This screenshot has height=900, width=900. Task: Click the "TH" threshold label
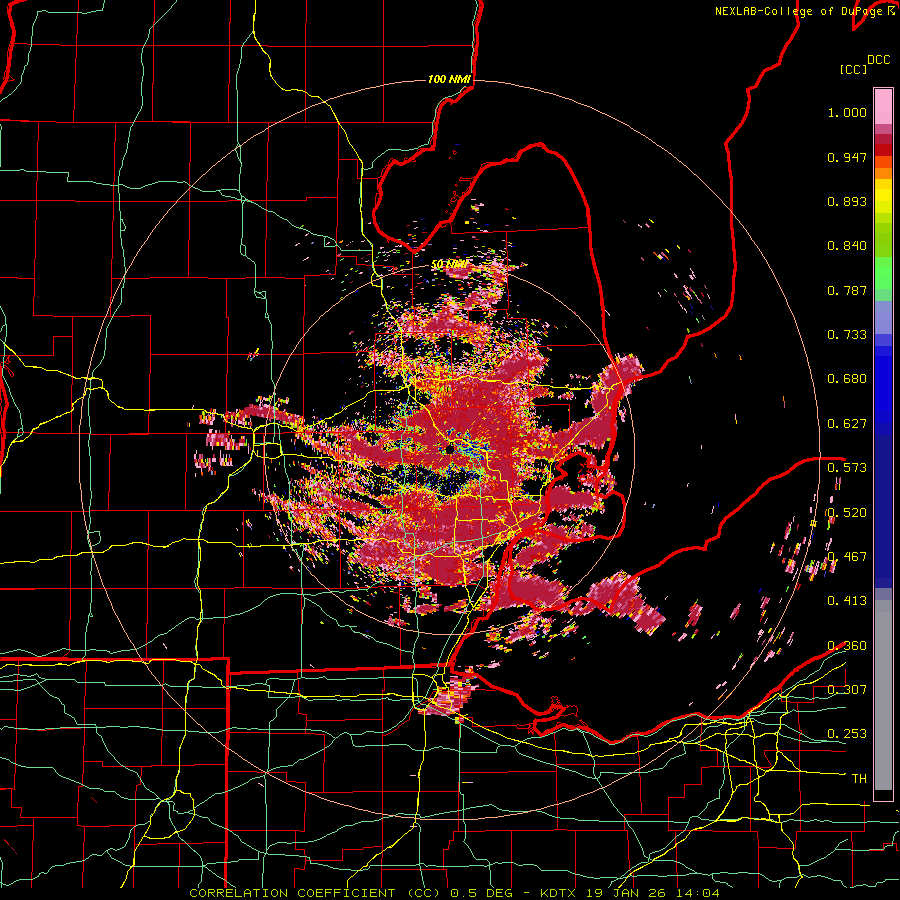coord(859,779)
